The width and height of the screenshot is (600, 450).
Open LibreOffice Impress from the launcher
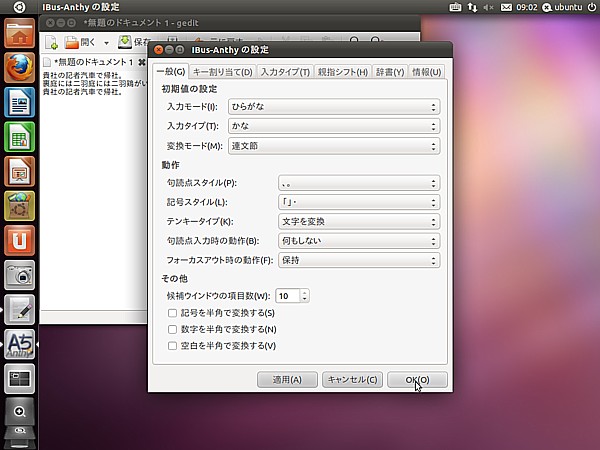(20, 171)
